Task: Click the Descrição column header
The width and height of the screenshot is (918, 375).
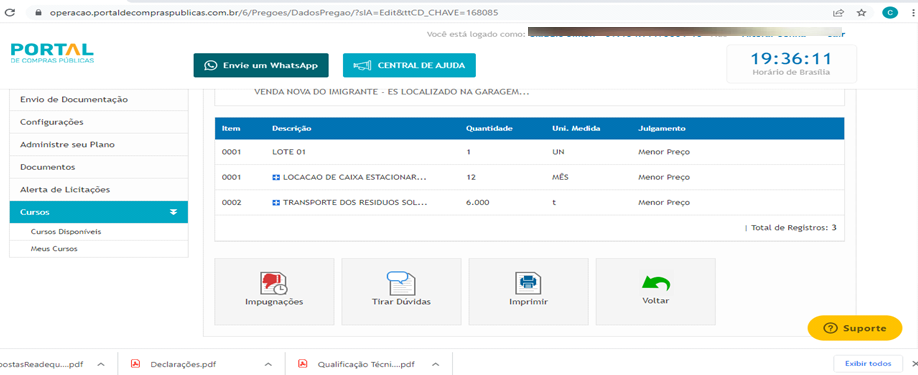Action: coord(292,128)
